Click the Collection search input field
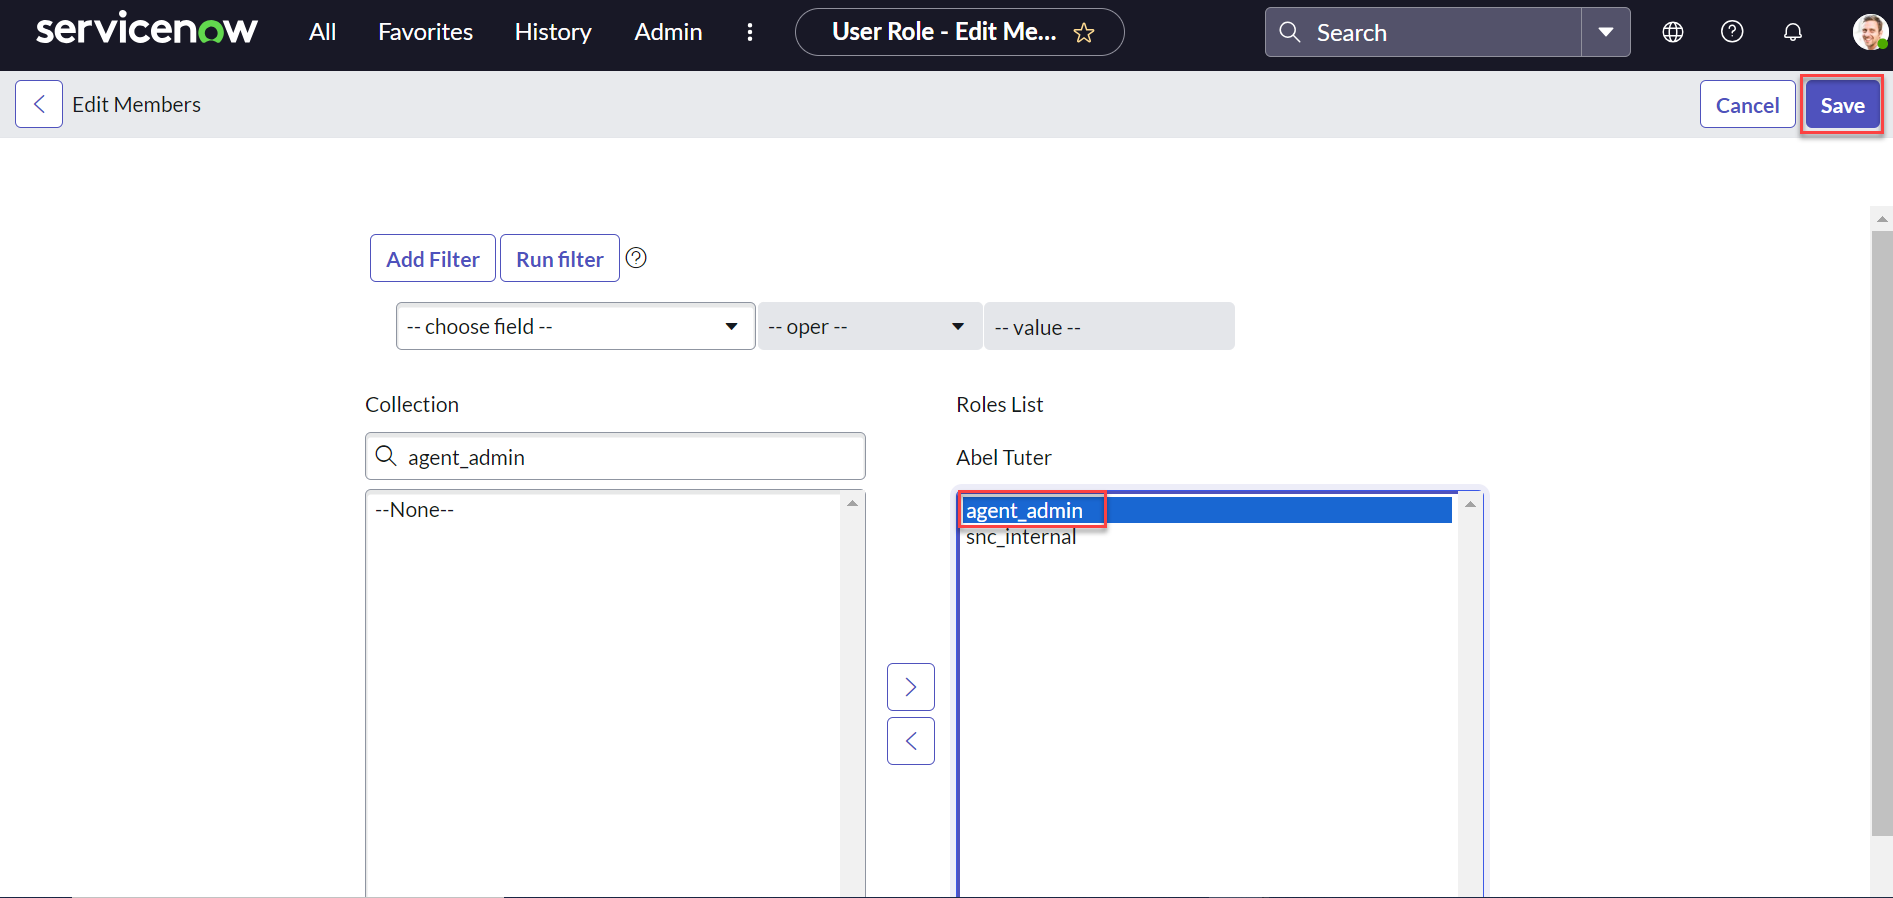Viewport: 1893px width, 898px height. tap(630, 457)
